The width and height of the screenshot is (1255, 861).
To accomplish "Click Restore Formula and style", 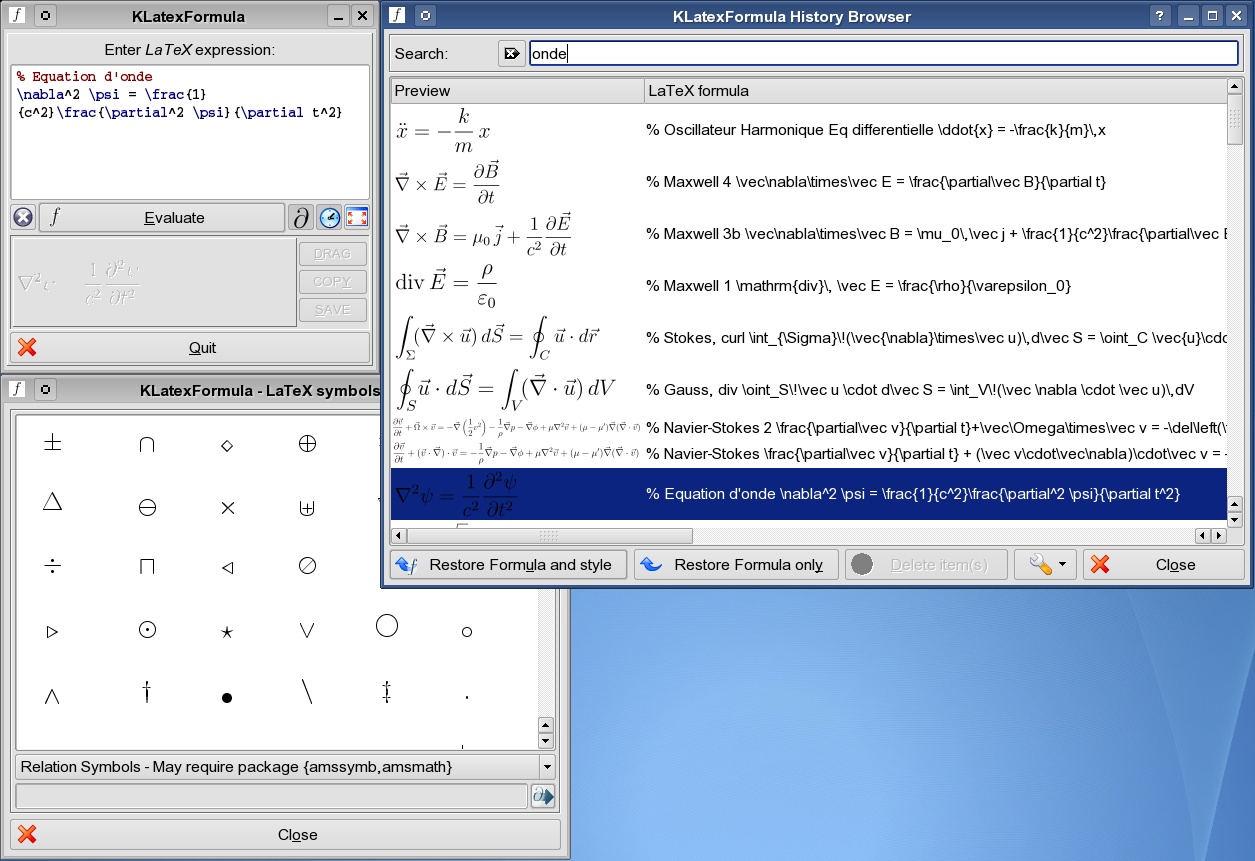I will (507, 565).
